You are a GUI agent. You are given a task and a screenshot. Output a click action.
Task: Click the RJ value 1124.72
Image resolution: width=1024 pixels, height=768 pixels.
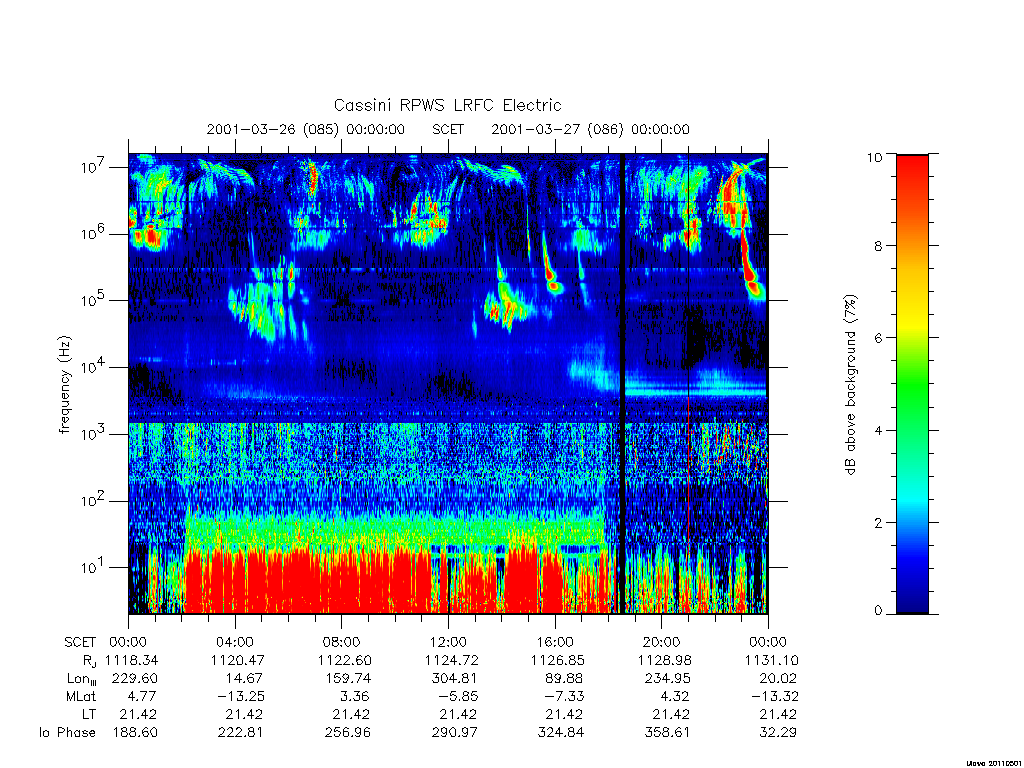(x=451, y=660)
